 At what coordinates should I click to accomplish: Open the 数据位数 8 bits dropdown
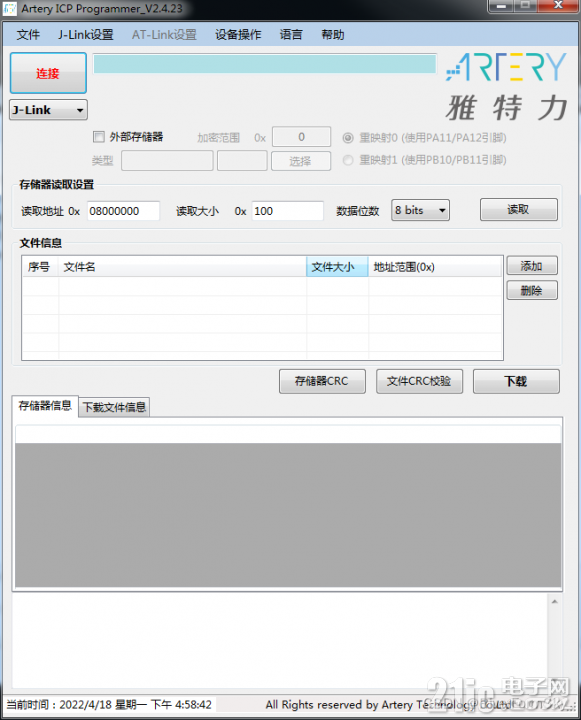[420, 210]
